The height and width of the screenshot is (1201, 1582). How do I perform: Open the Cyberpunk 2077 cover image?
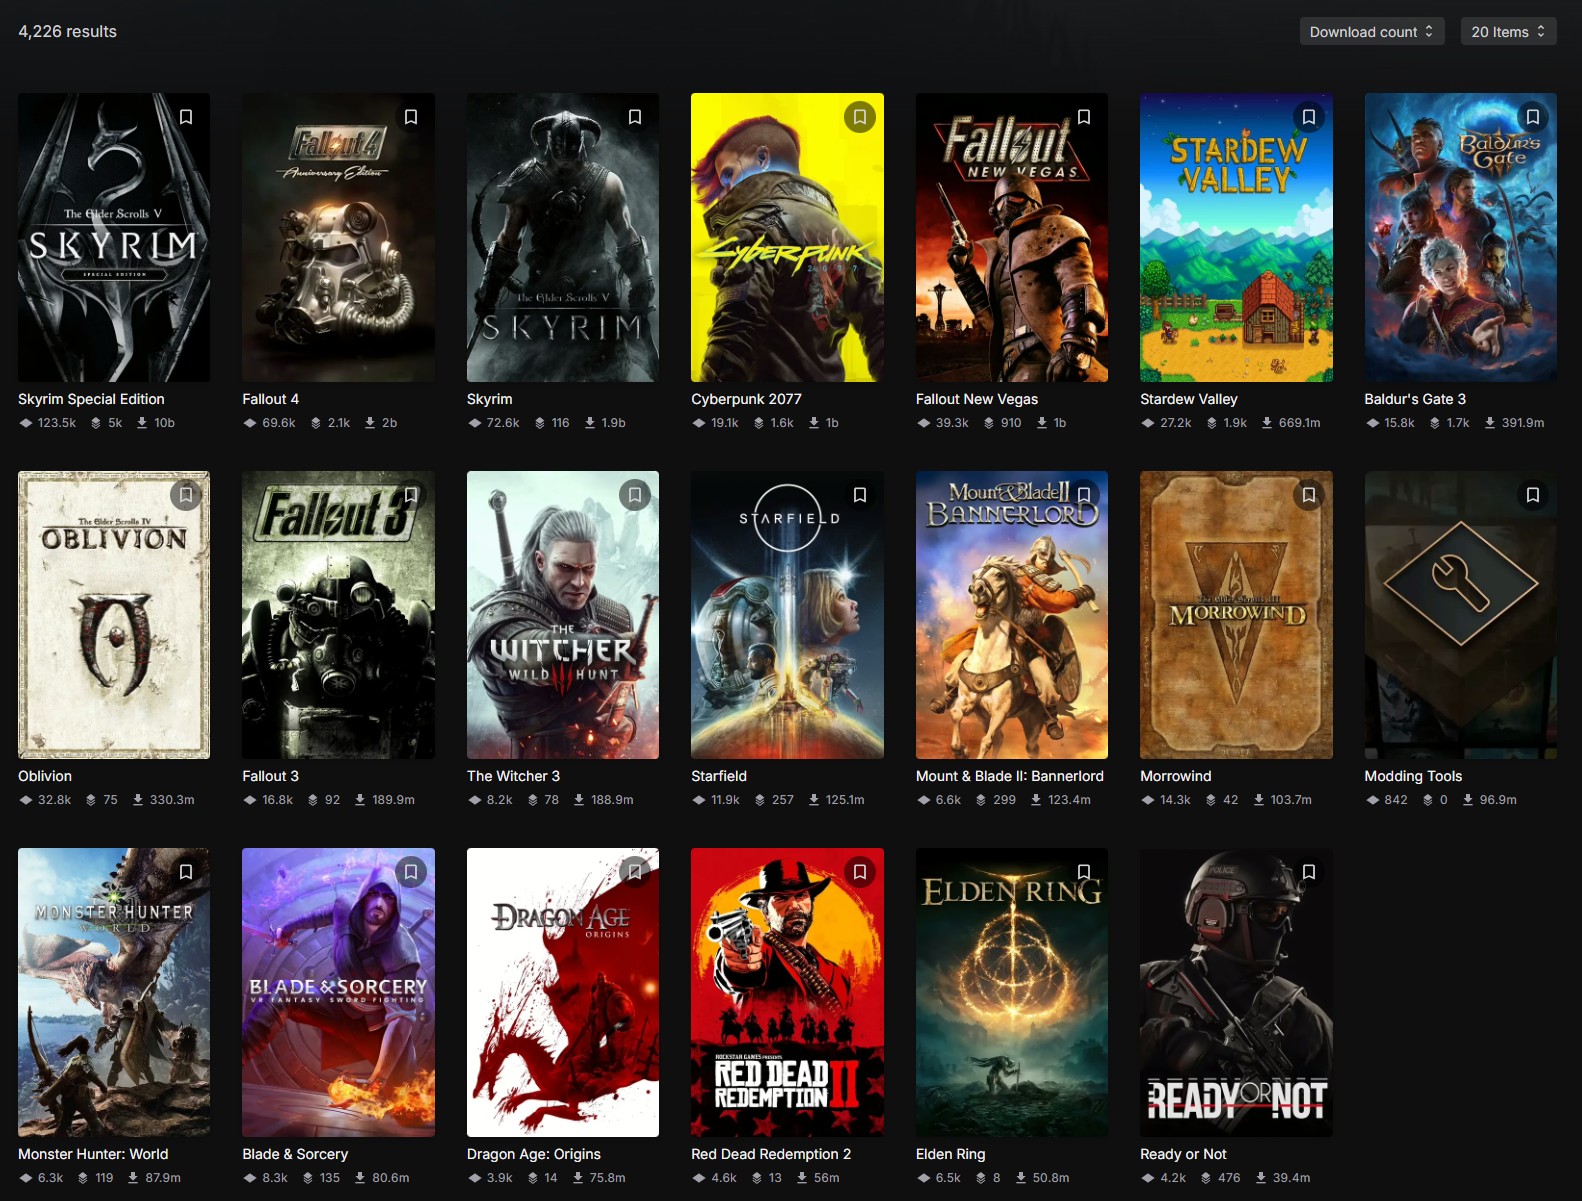pos(787,237)
